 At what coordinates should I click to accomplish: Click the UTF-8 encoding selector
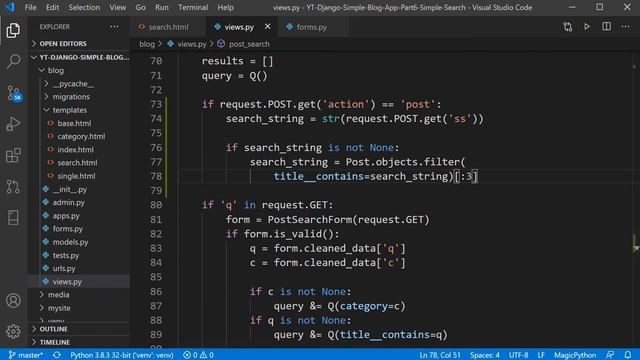tap(518, 355)
